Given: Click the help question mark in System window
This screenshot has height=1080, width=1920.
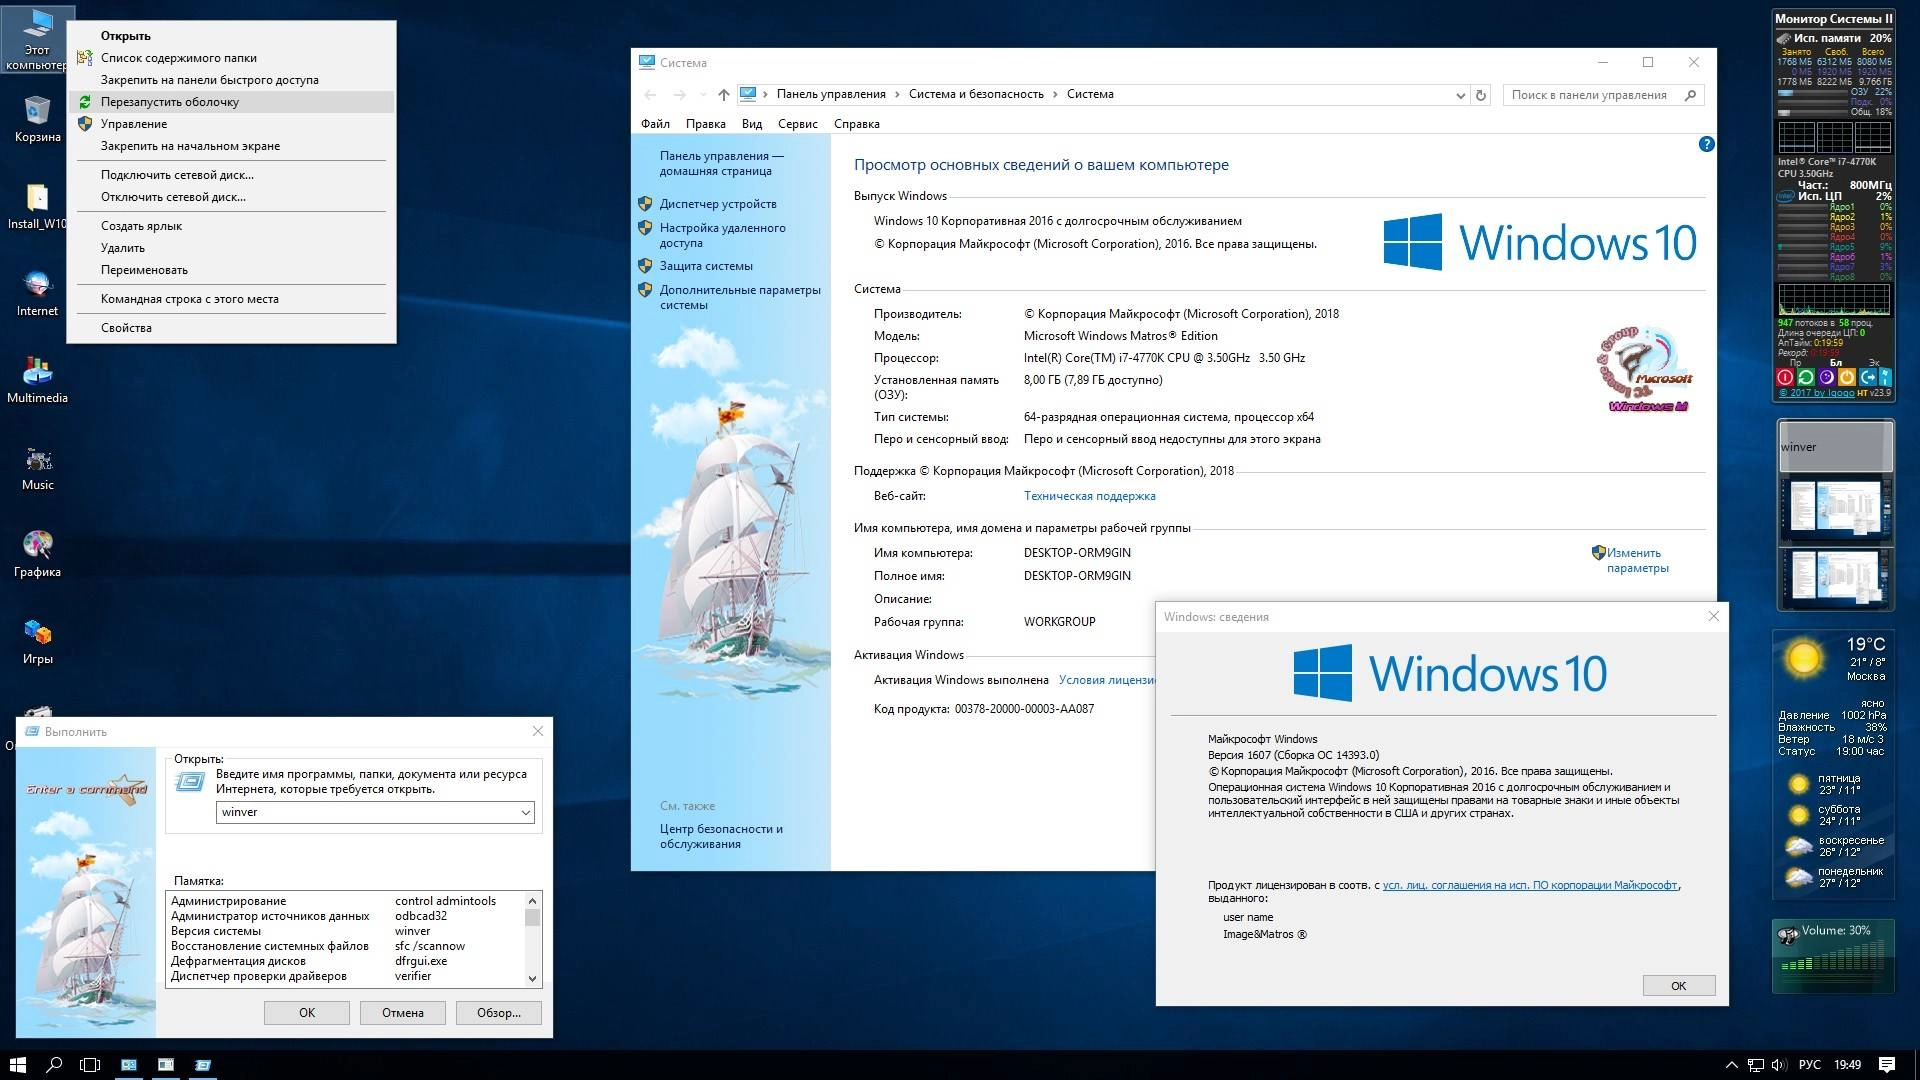Looking at the screenshot, I should 1706,144.
